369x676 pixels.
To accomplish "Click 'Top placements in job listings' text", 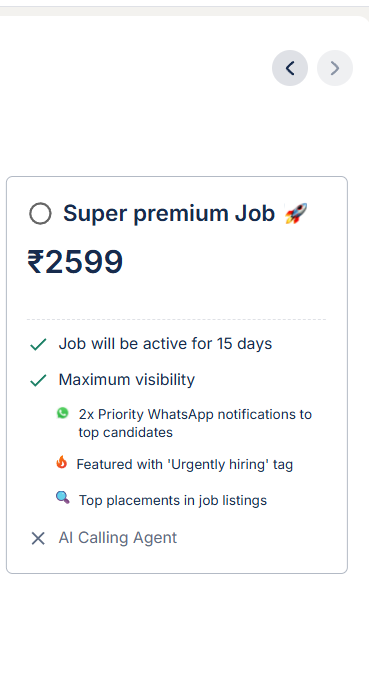I will (x=172, y=500).
